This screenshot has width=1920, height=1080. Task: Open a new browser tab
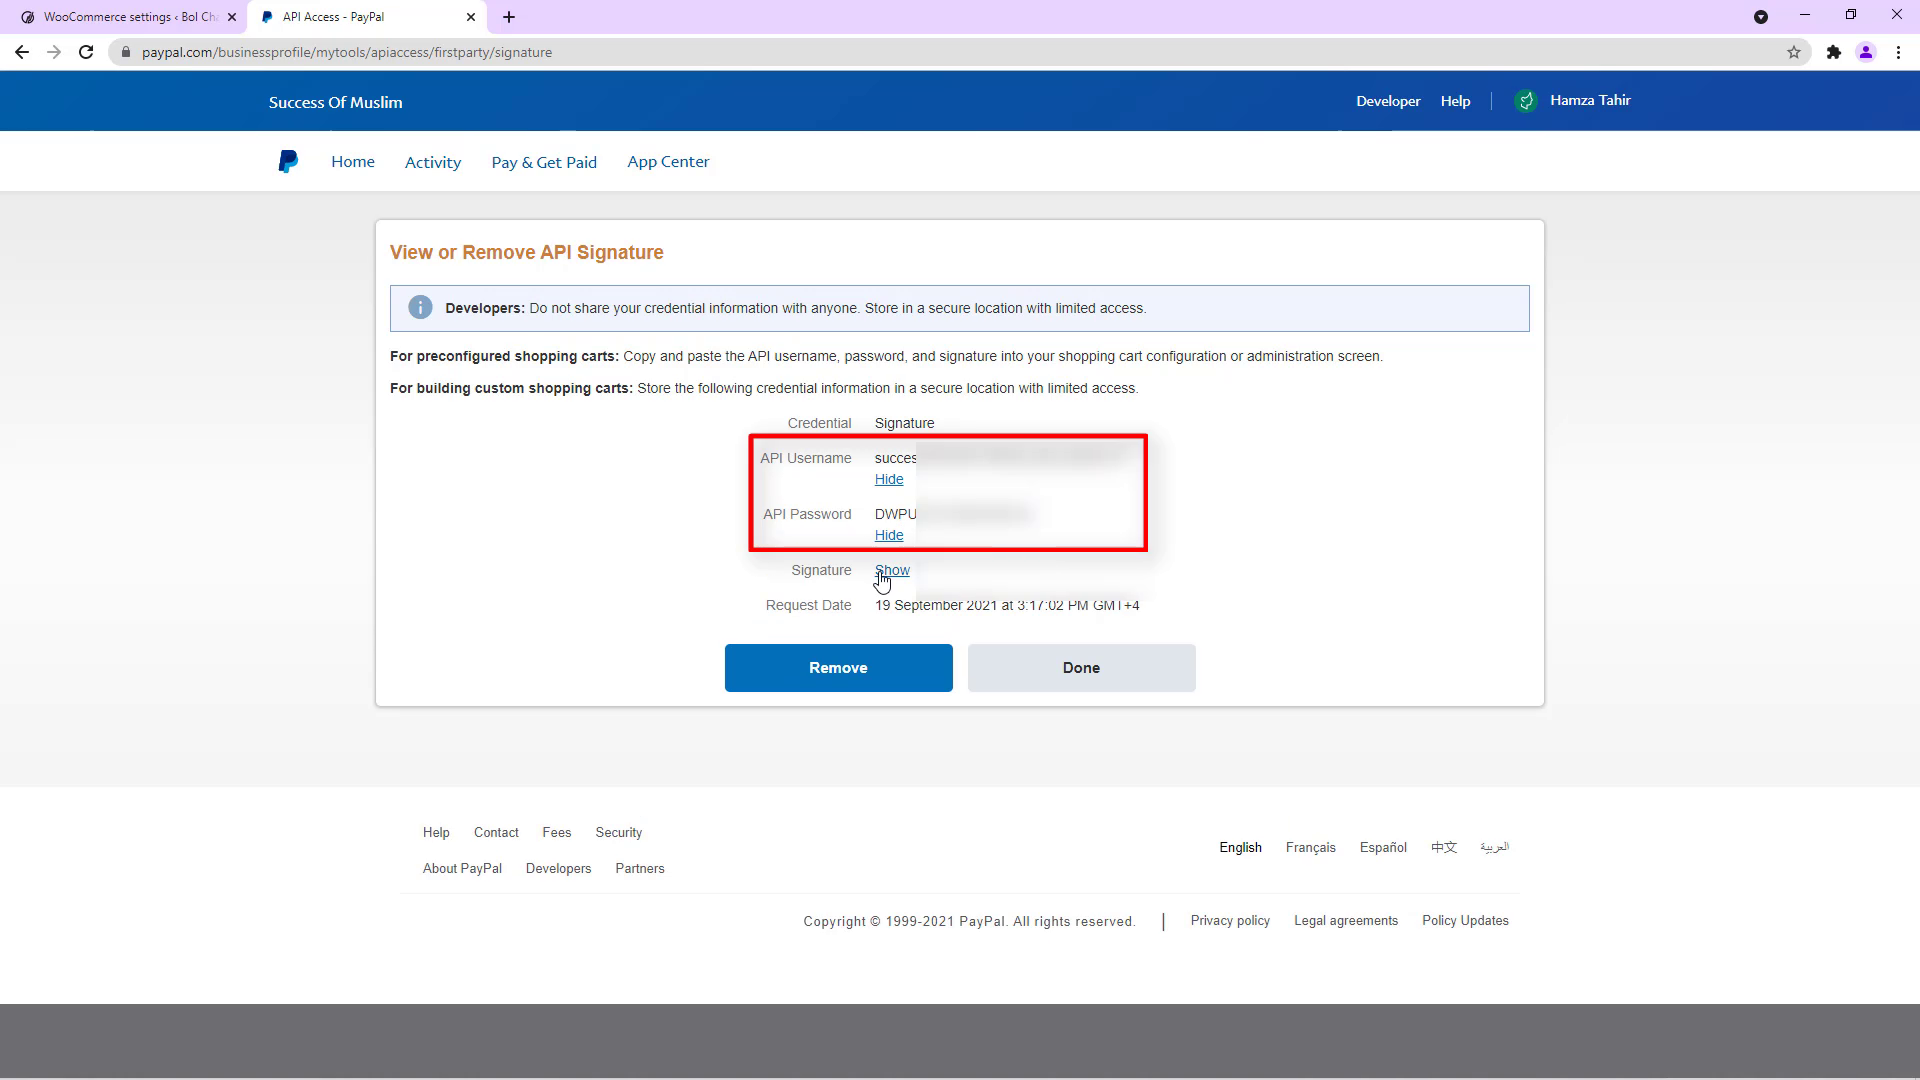[509, 17]
